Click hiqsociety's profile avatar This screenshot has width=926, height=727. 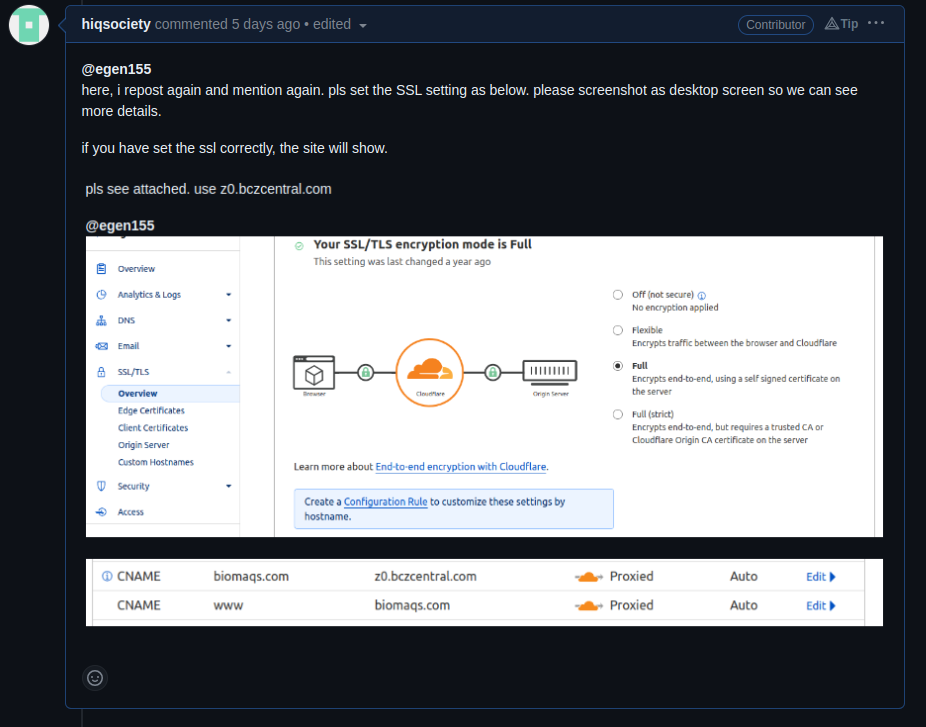(28, 24)
